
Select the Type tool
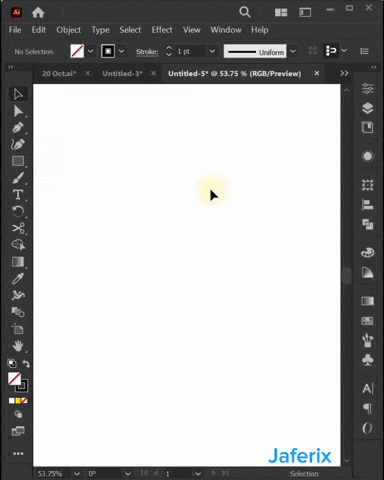[x=18, y=195]
